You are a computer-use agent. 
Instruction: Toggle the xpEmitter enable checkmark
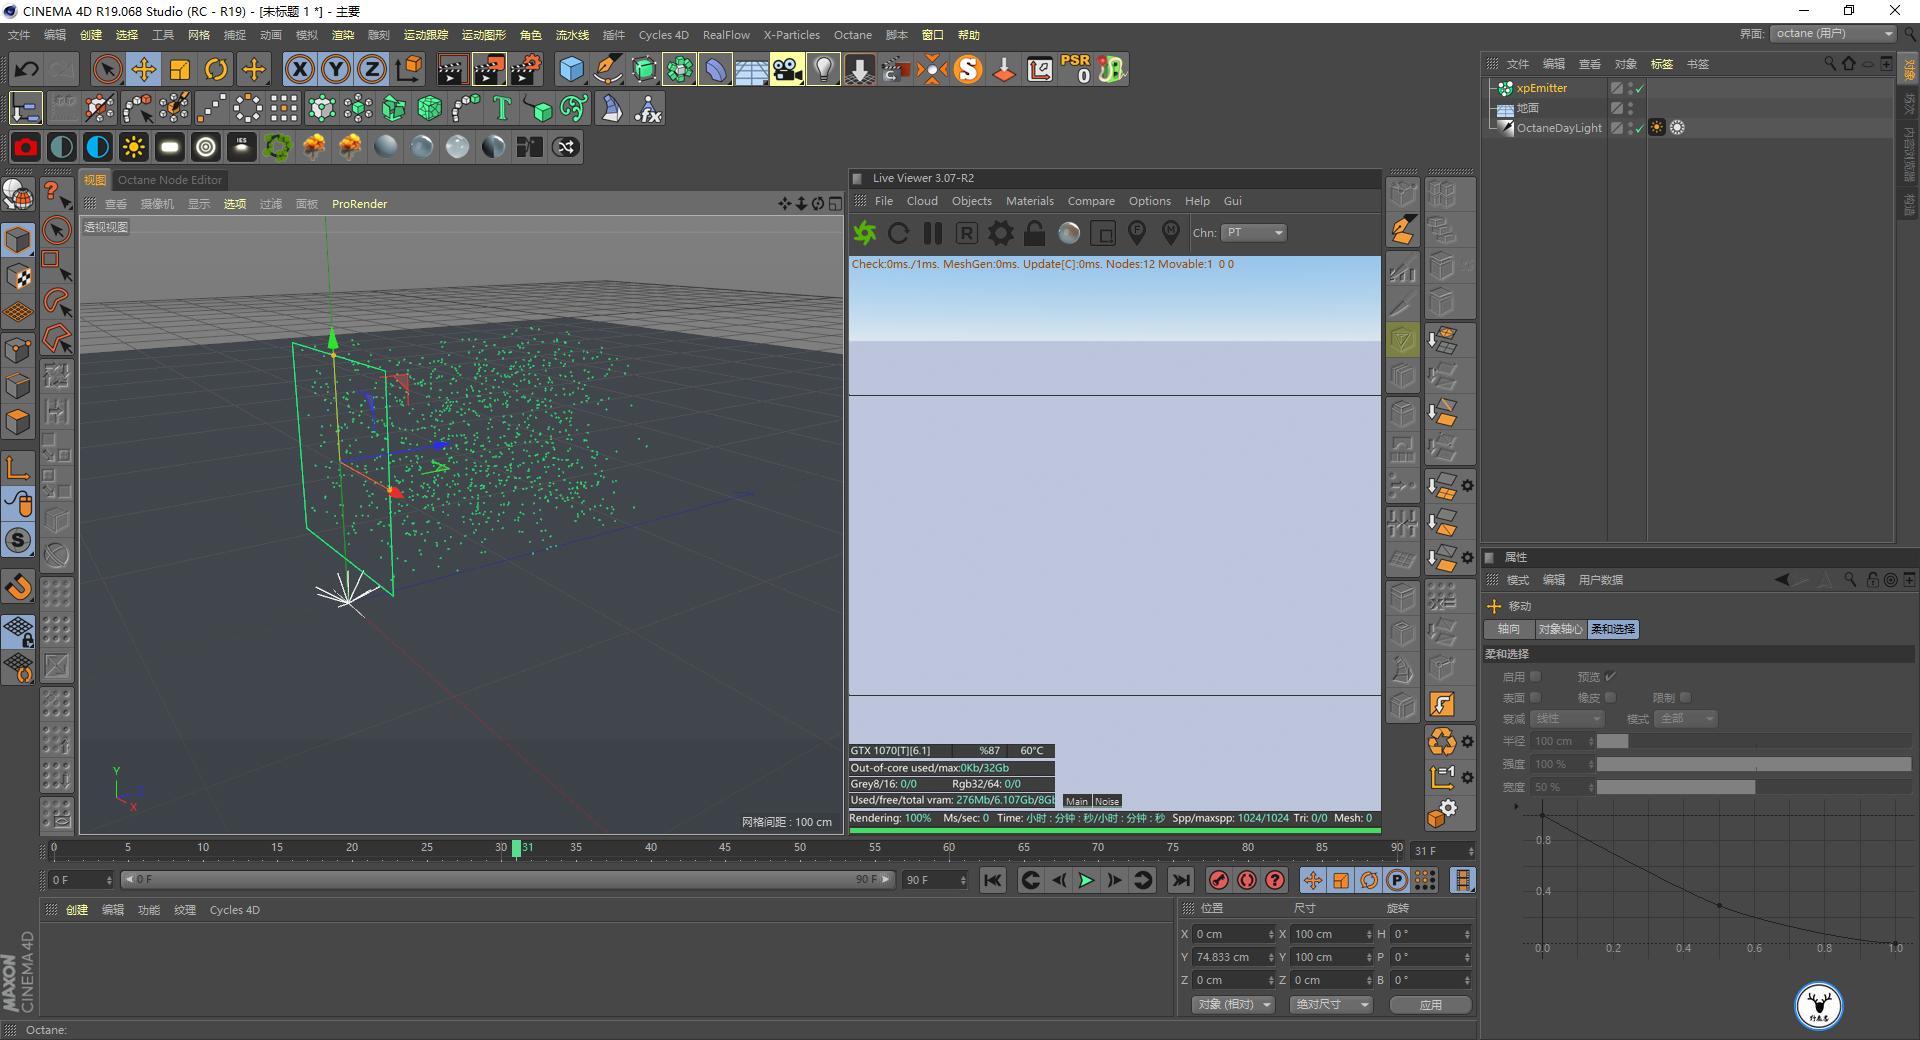pos(1638,89)
